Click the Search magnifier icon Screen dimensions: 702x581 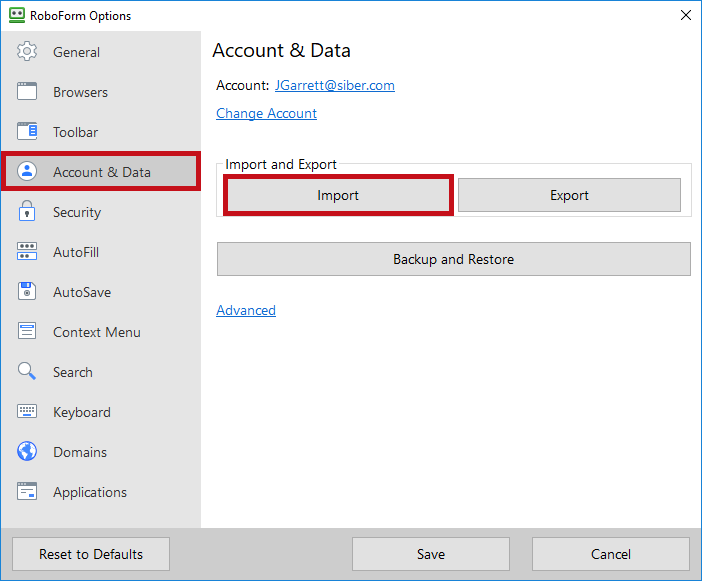click(x=27, y=372)
